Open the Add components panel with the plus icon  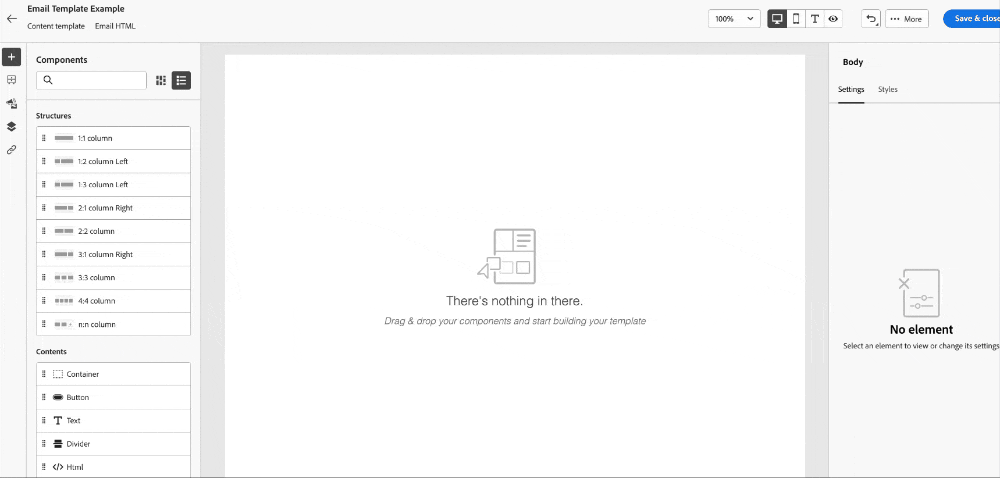tap(11, 57)
